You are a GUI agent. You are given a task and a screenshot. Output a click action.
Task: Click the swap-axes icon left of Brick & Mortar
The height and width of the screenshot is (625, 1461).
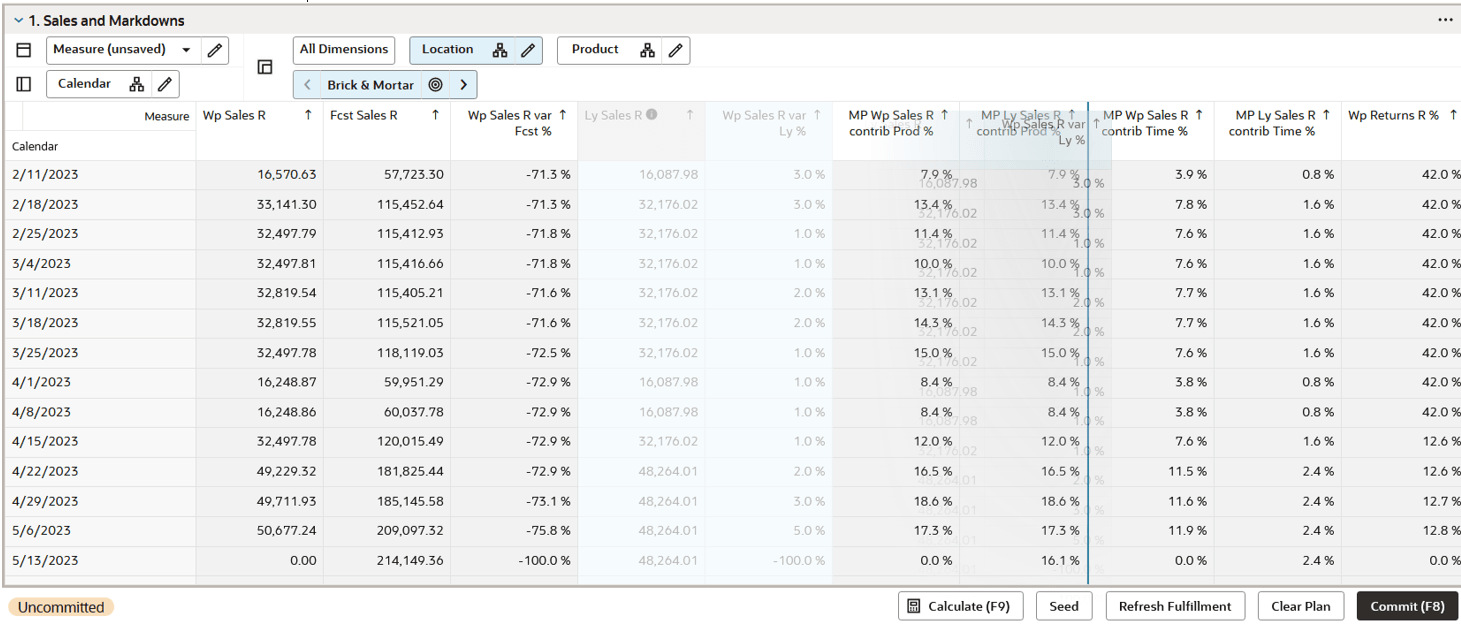point(266,65)
